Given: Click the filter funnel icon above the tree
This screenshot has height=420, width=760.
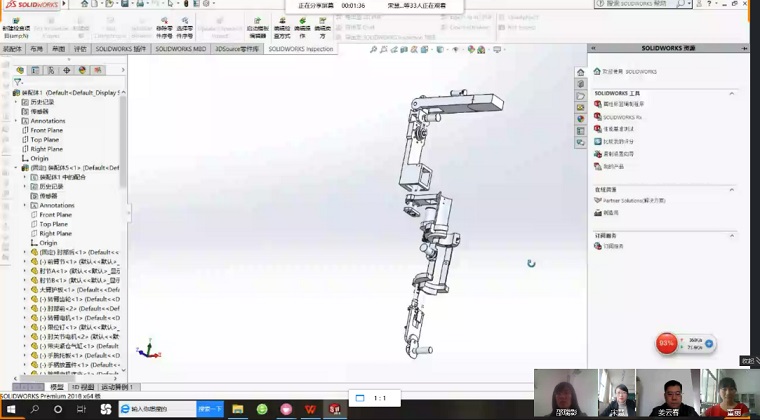Looking at the screenshot, I should tap(17, 82).
